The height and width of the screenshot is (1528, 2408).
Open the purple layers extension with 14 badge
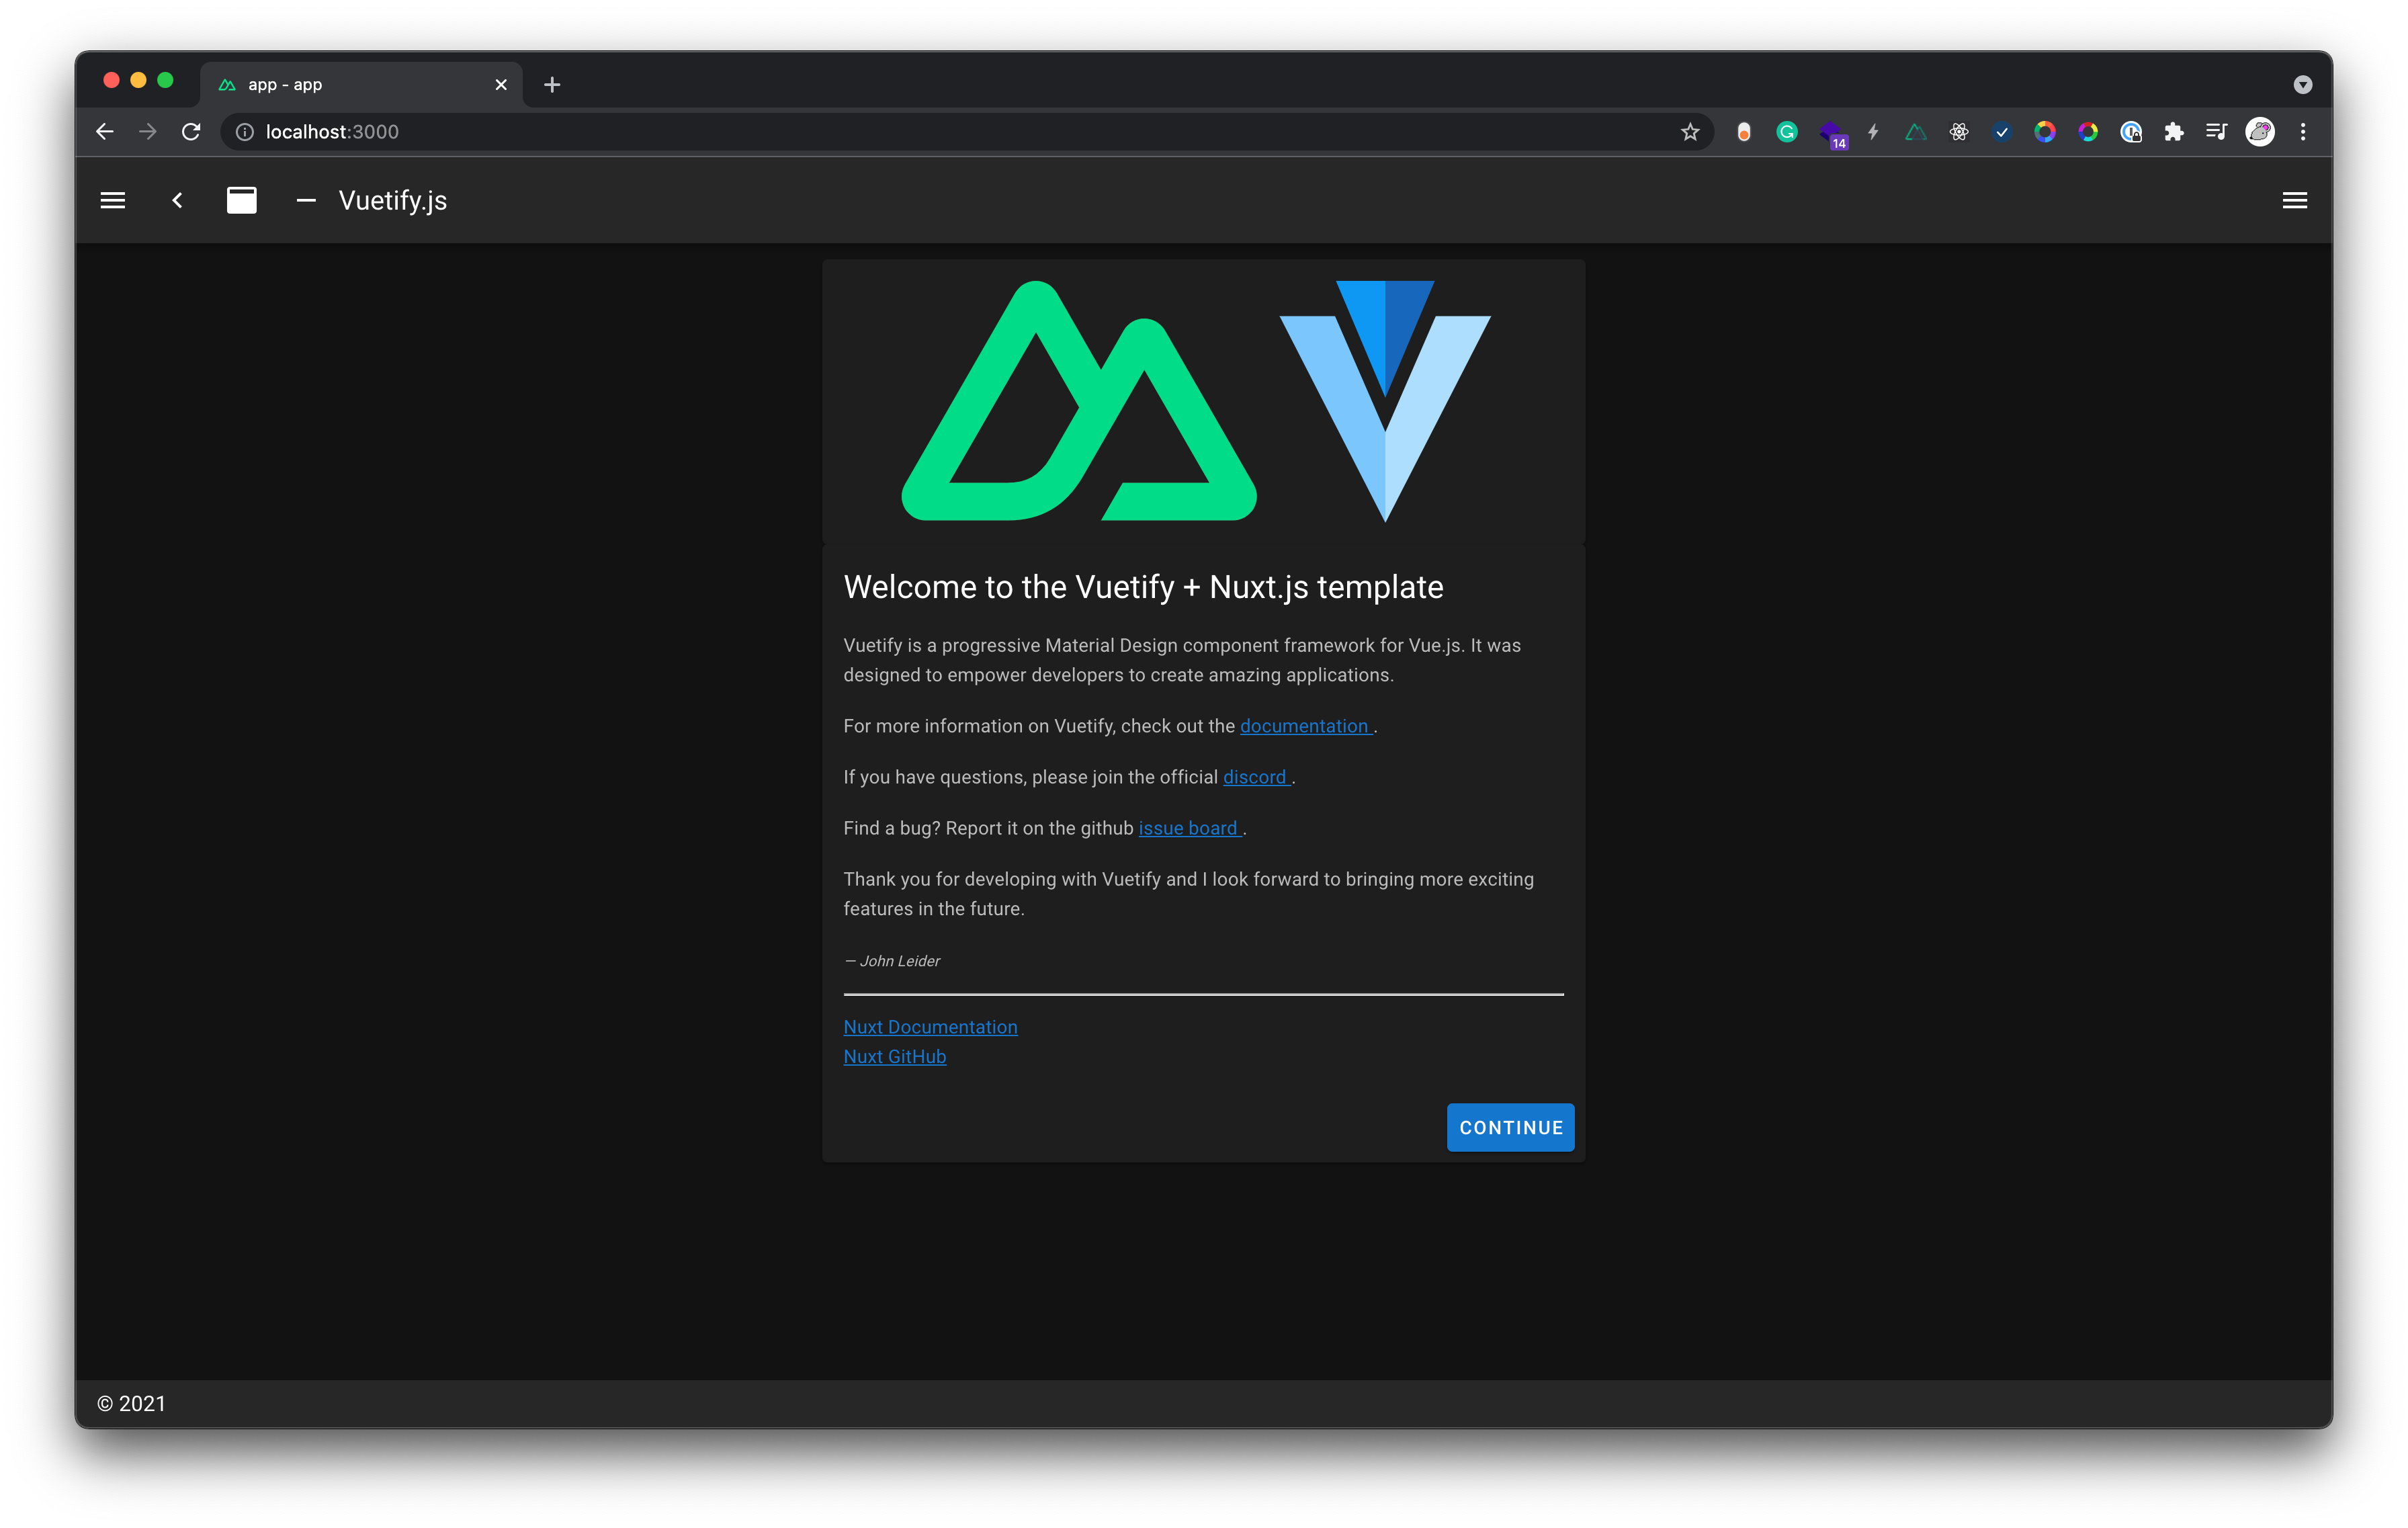pos(1832,134)
